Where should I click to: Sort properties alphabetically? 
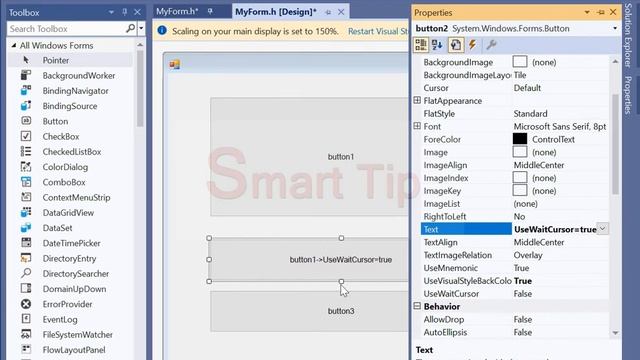click(438, 45)
